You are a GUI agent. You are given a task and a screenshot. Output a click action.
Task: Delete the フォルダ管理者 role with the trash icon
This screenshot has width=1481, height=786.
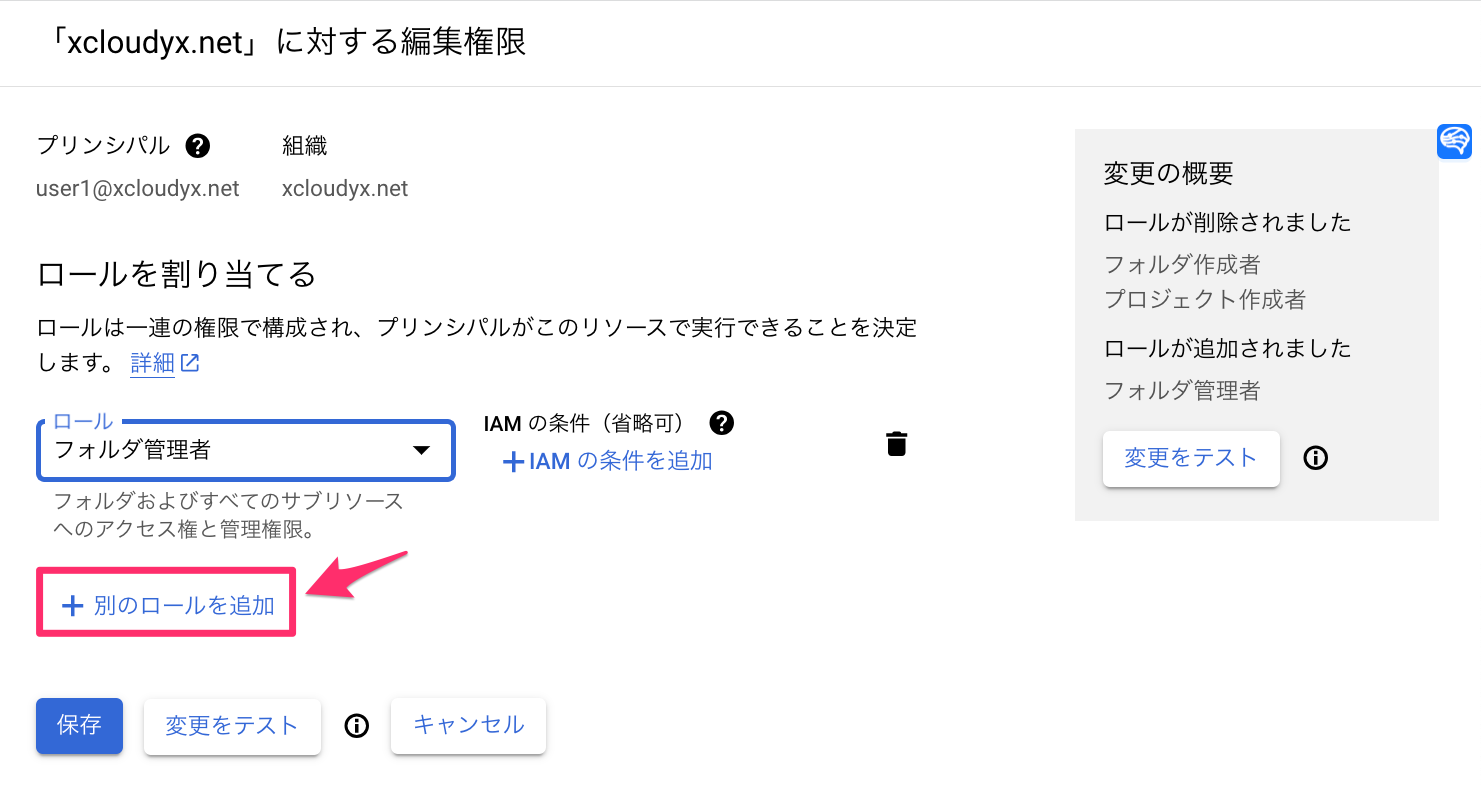(x=896, y=443)
